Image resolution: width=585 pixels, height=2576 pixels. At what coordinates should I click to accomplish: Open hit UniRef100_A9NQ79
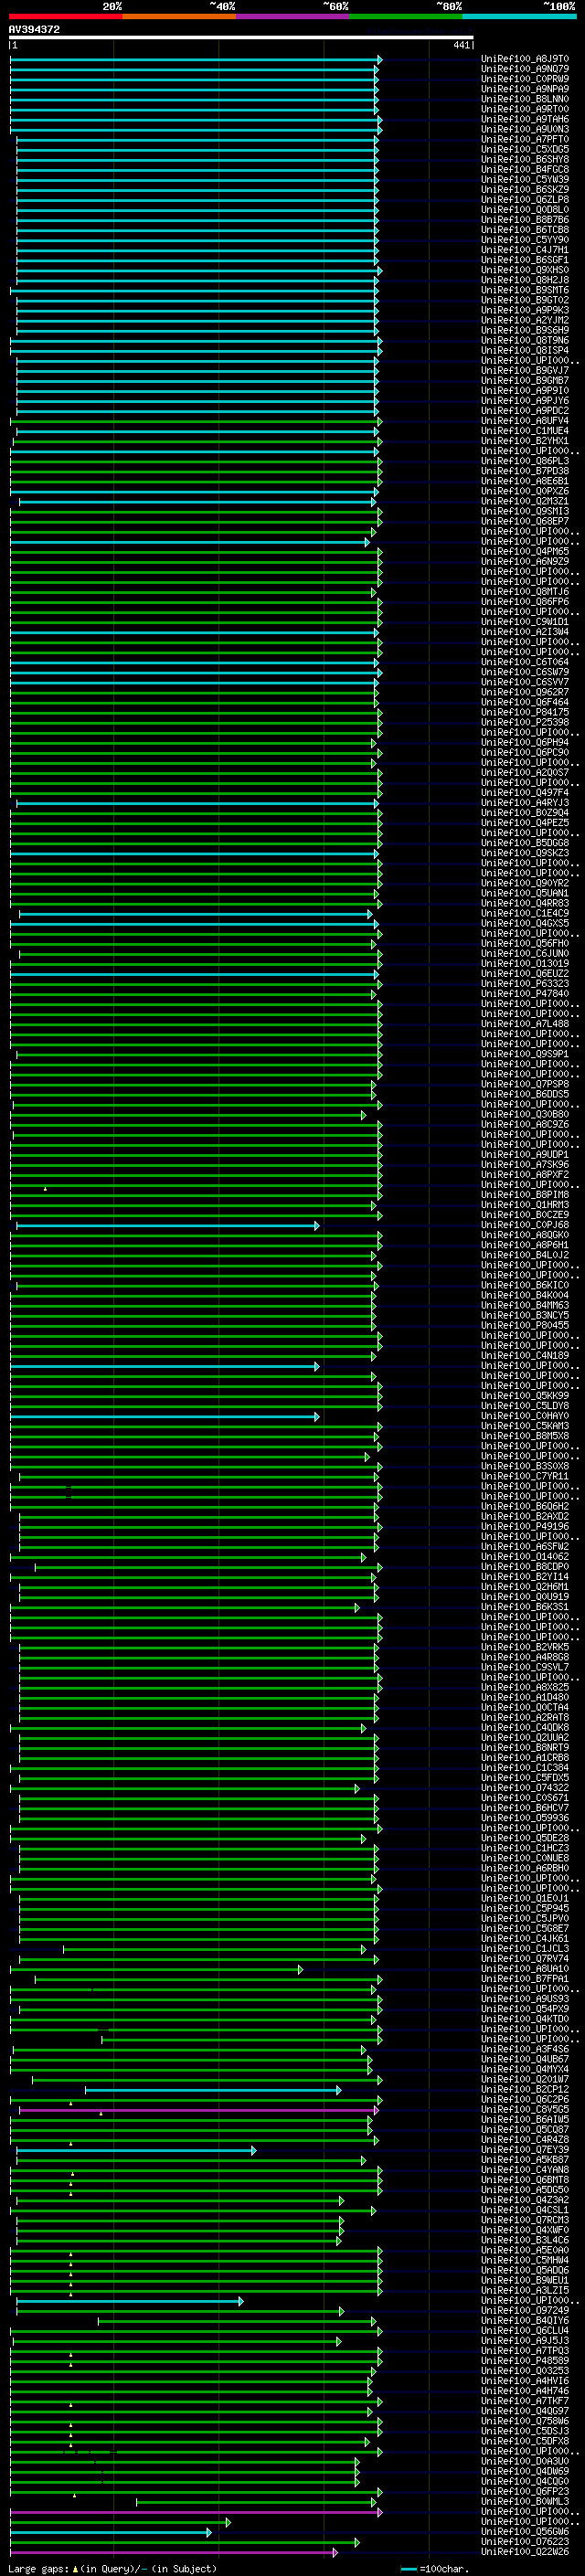[525, 69]
